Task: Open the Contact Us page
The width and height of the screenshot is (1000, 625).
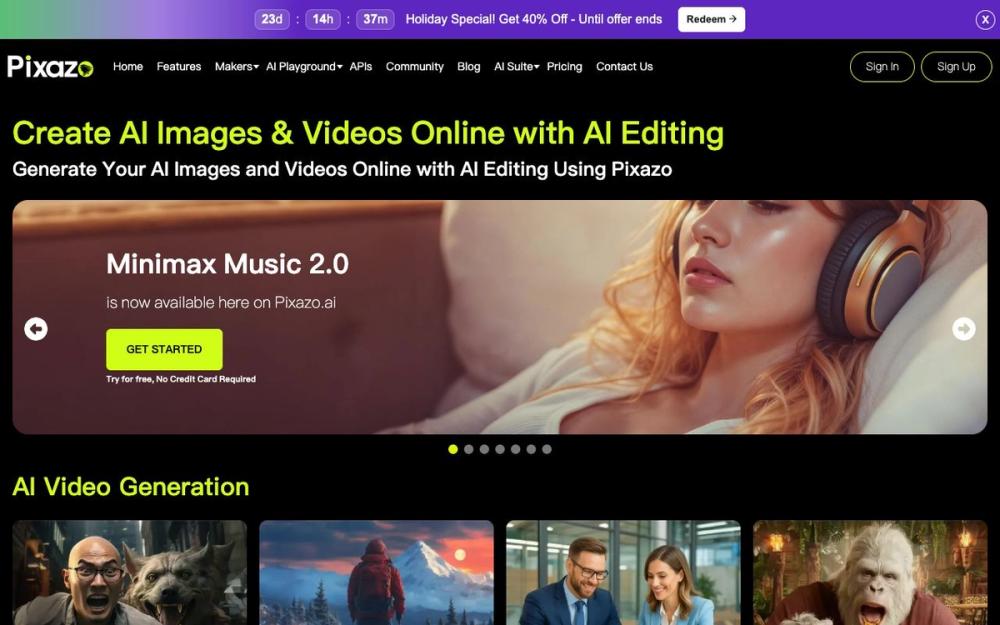Action: [624, 66]
